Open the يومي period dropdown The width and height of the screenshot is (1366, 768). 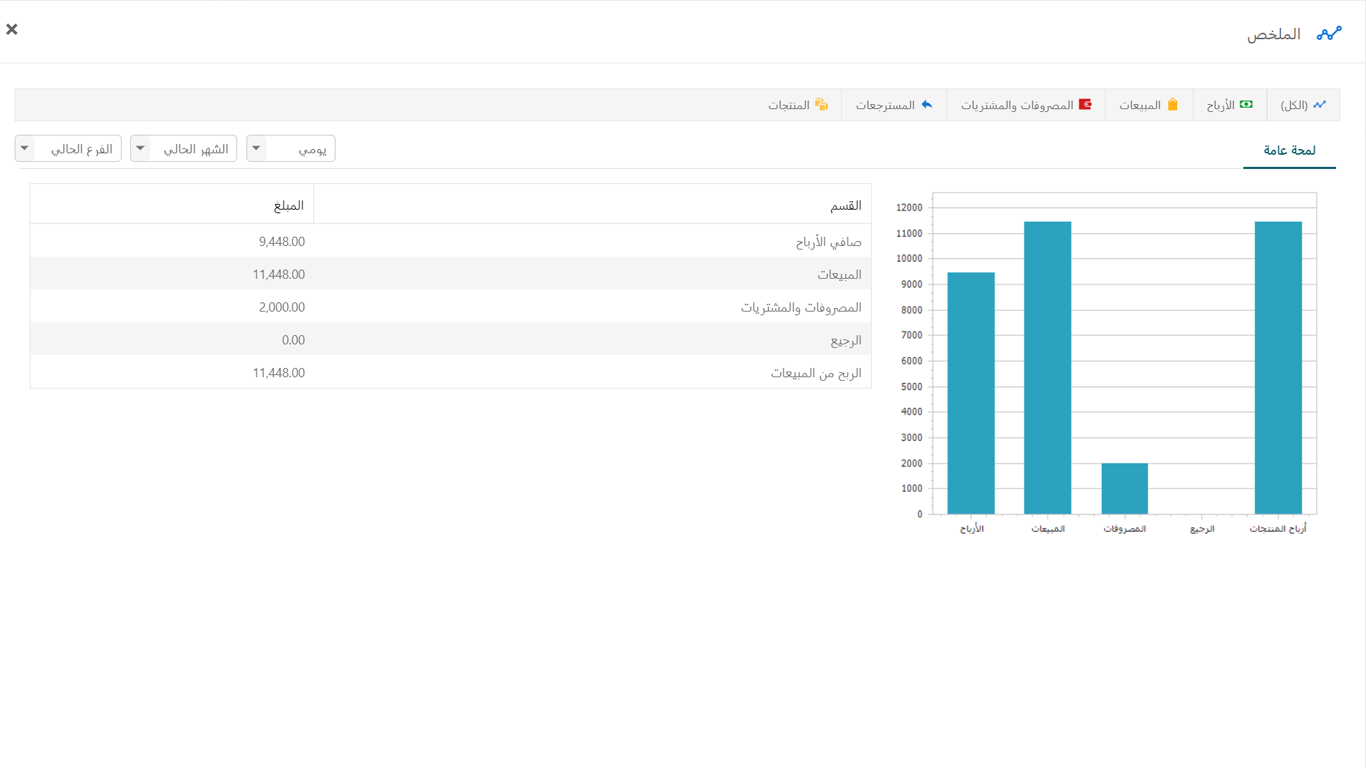point(291,149)
